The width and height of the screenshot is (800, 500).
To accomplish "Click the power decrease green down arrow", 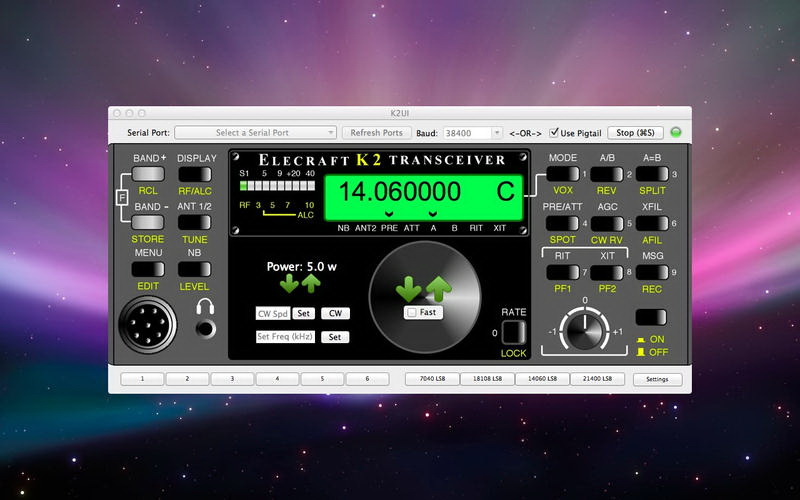I will (290, 283).
